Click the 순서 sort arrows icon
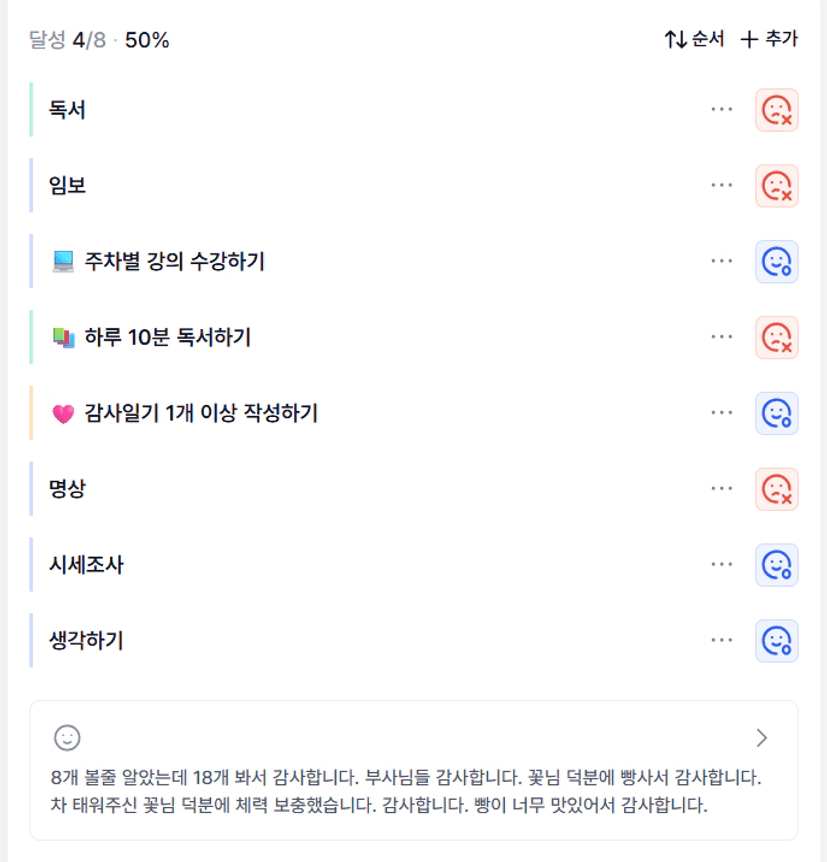The width and height of the screenshot is (827, 862). click(676, 40)
